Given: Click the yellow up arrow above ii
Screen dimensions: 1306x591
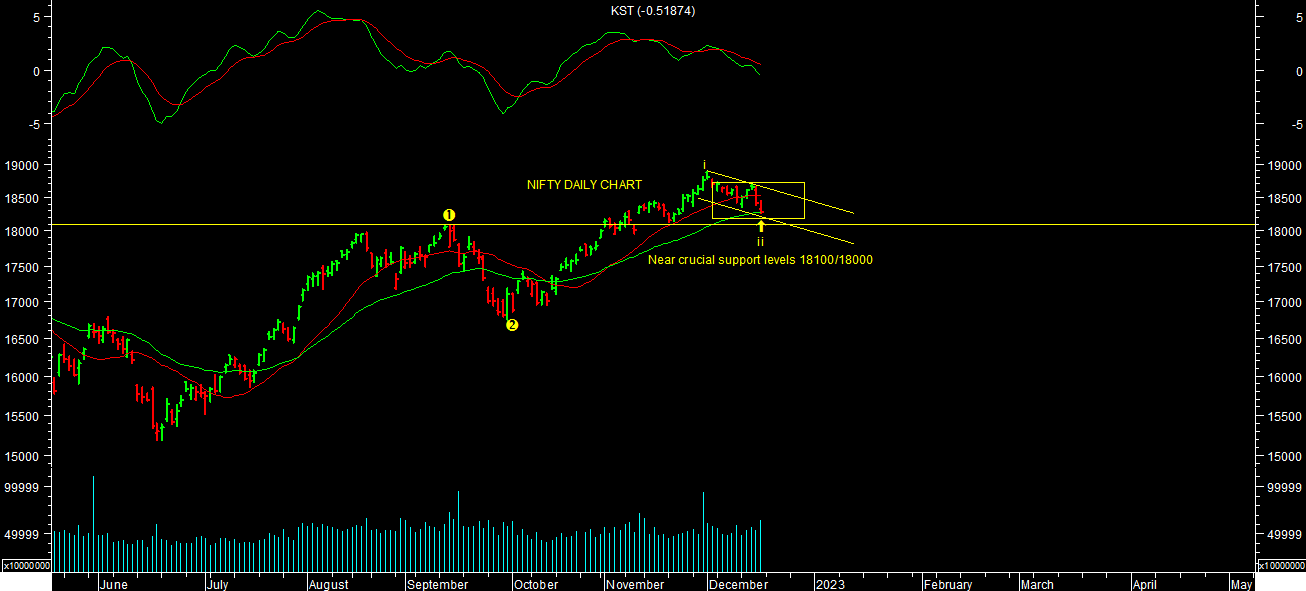Looking at the screenshot, I should tap(761, 227).
